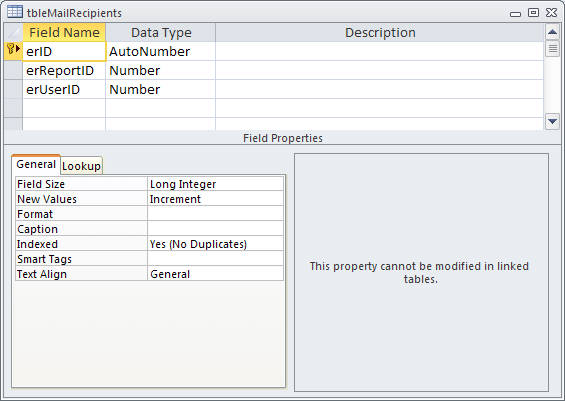
Task: Select the erUserID field name cell
Action: (x=64, y=89)
